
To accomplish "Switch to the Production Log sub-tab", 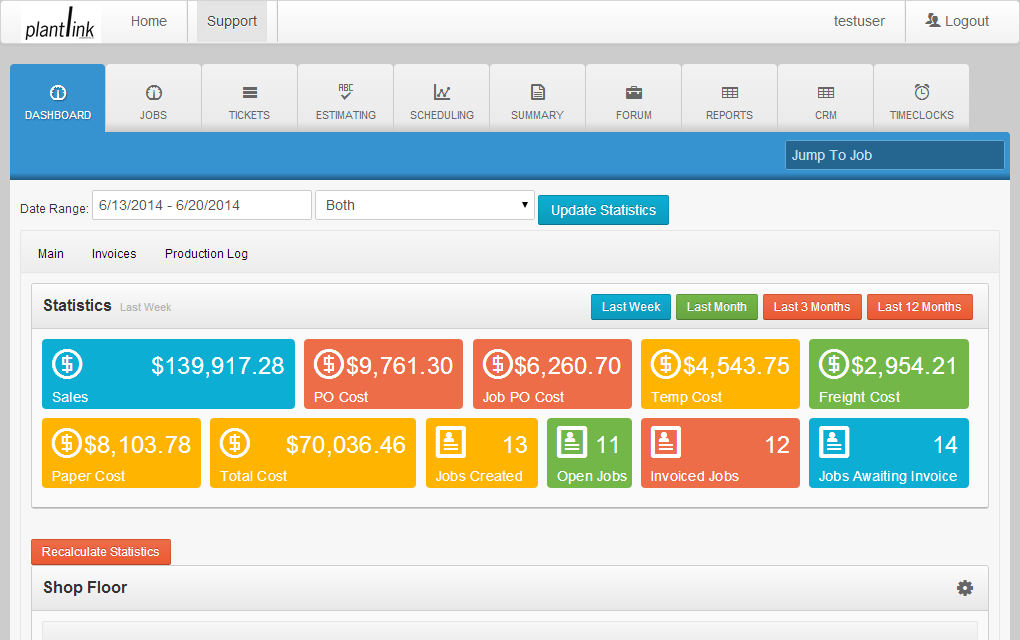I will (206, 254).
